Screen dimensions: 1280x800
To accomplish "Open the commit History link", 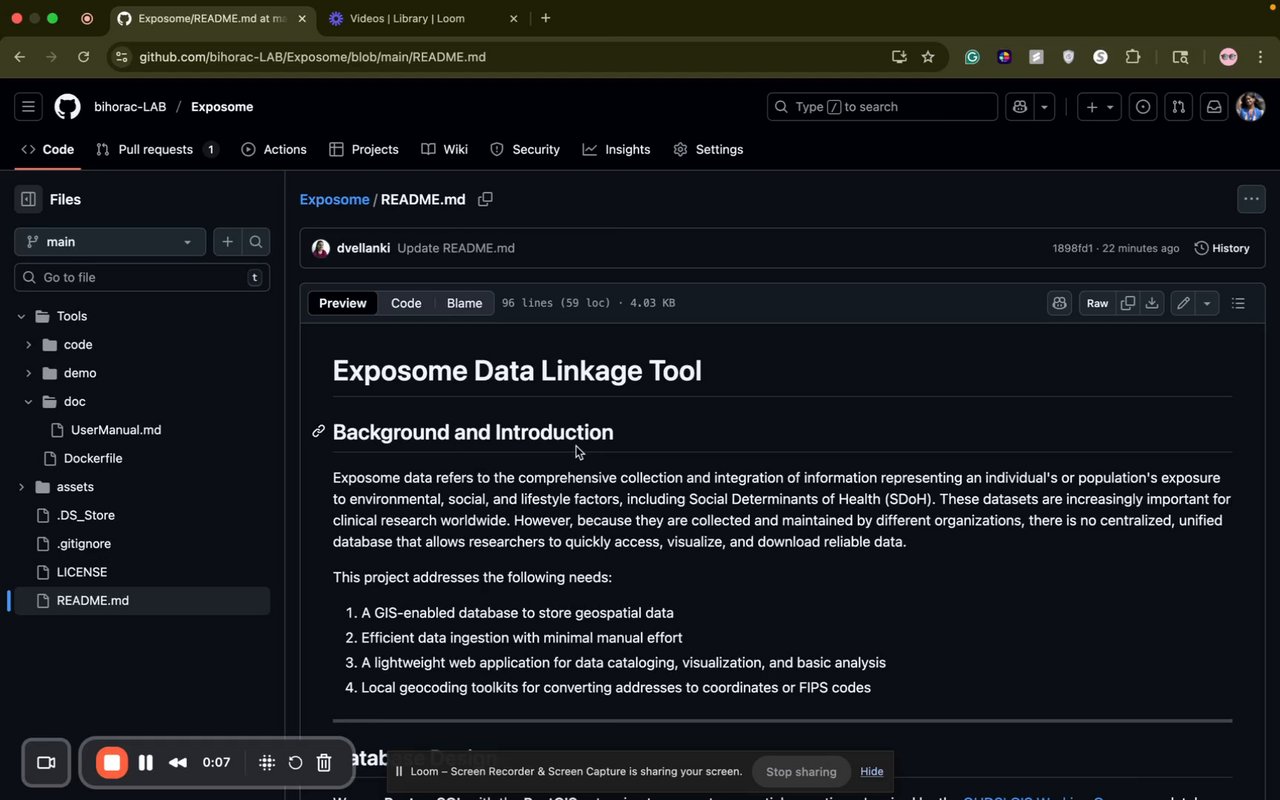I will coord(1222,248).
